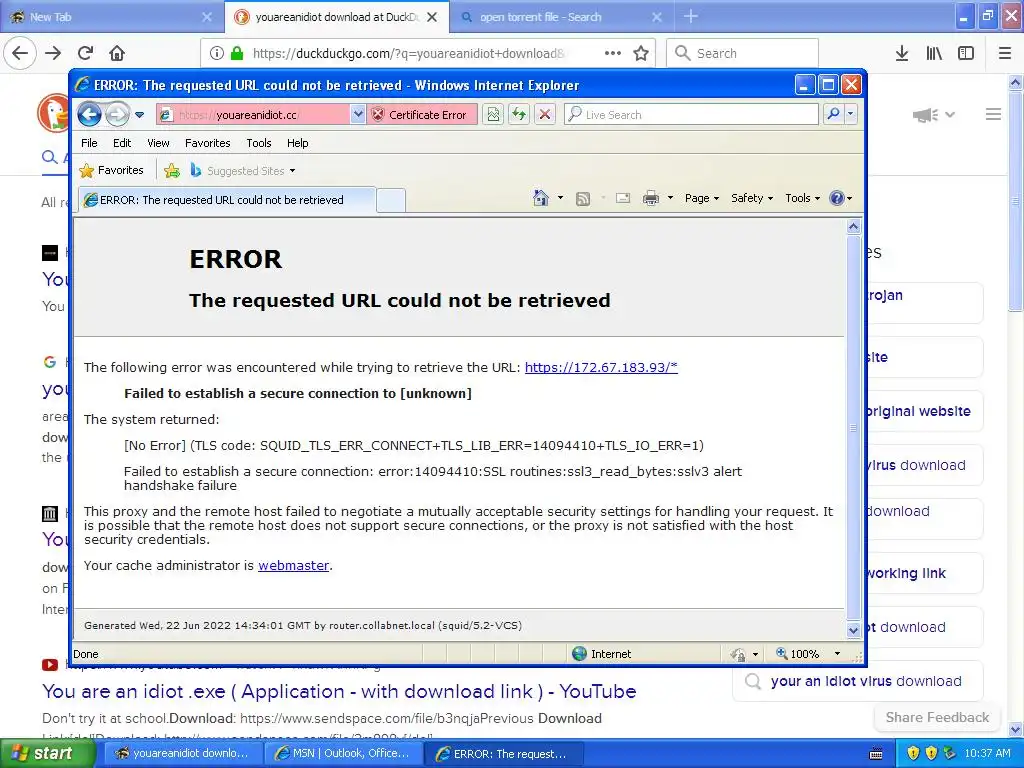Screen dimensions: 1024x768
Task: Click IE page scrollbar up arrow
Action: point(854,227)
